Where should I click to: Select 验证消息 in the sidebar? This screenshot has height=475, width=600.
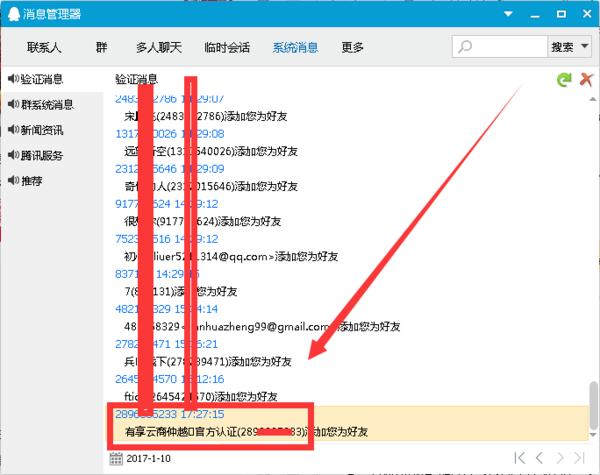click(x=52, y=79)
